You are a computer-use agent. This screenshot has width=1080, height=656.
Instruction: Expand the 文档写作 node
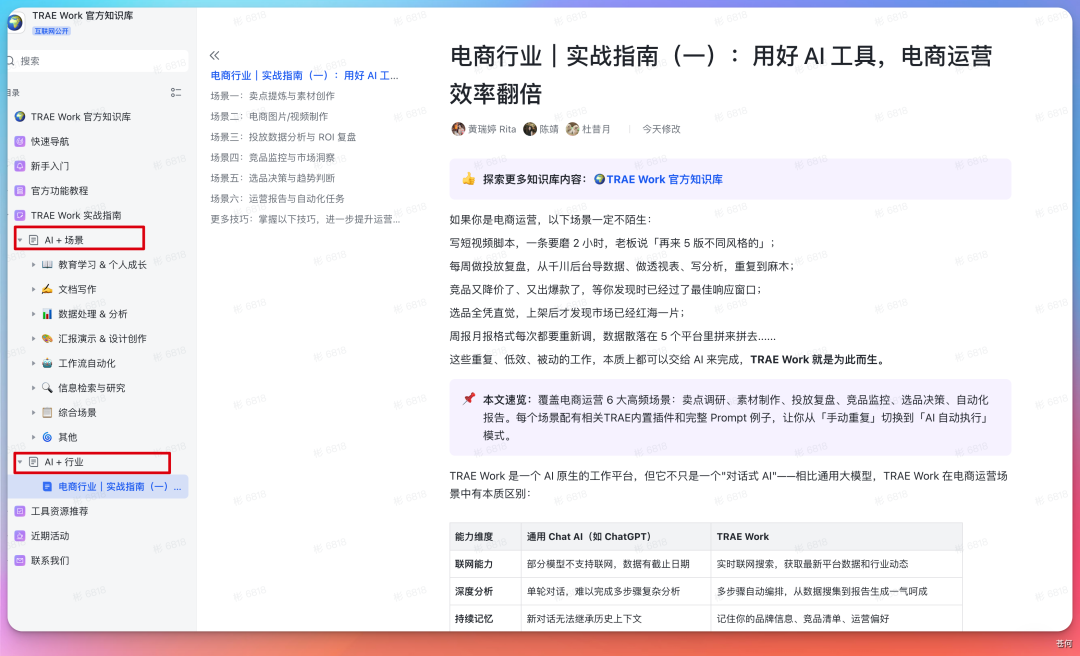pyautogui.click(x=33, y=289)
